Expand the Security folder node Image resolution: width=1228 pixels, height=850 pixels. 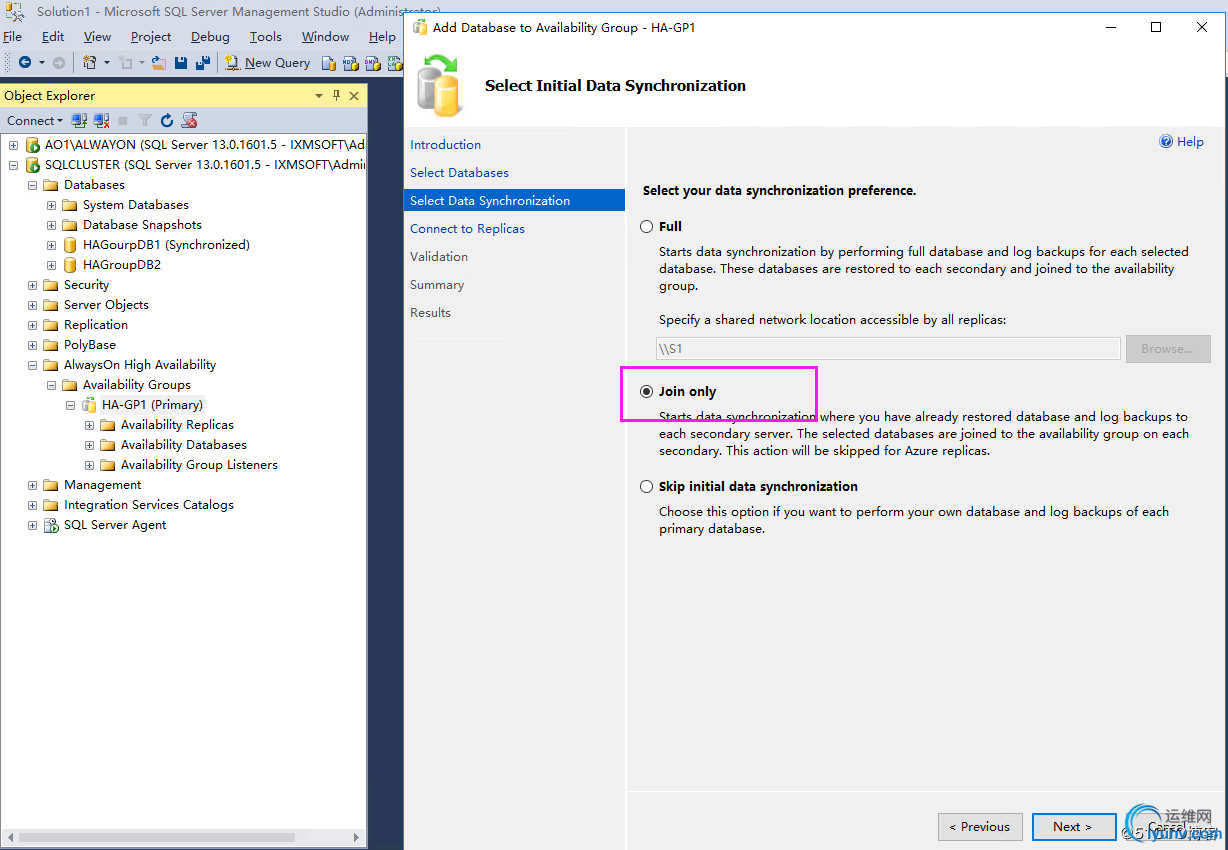[33, 284]
